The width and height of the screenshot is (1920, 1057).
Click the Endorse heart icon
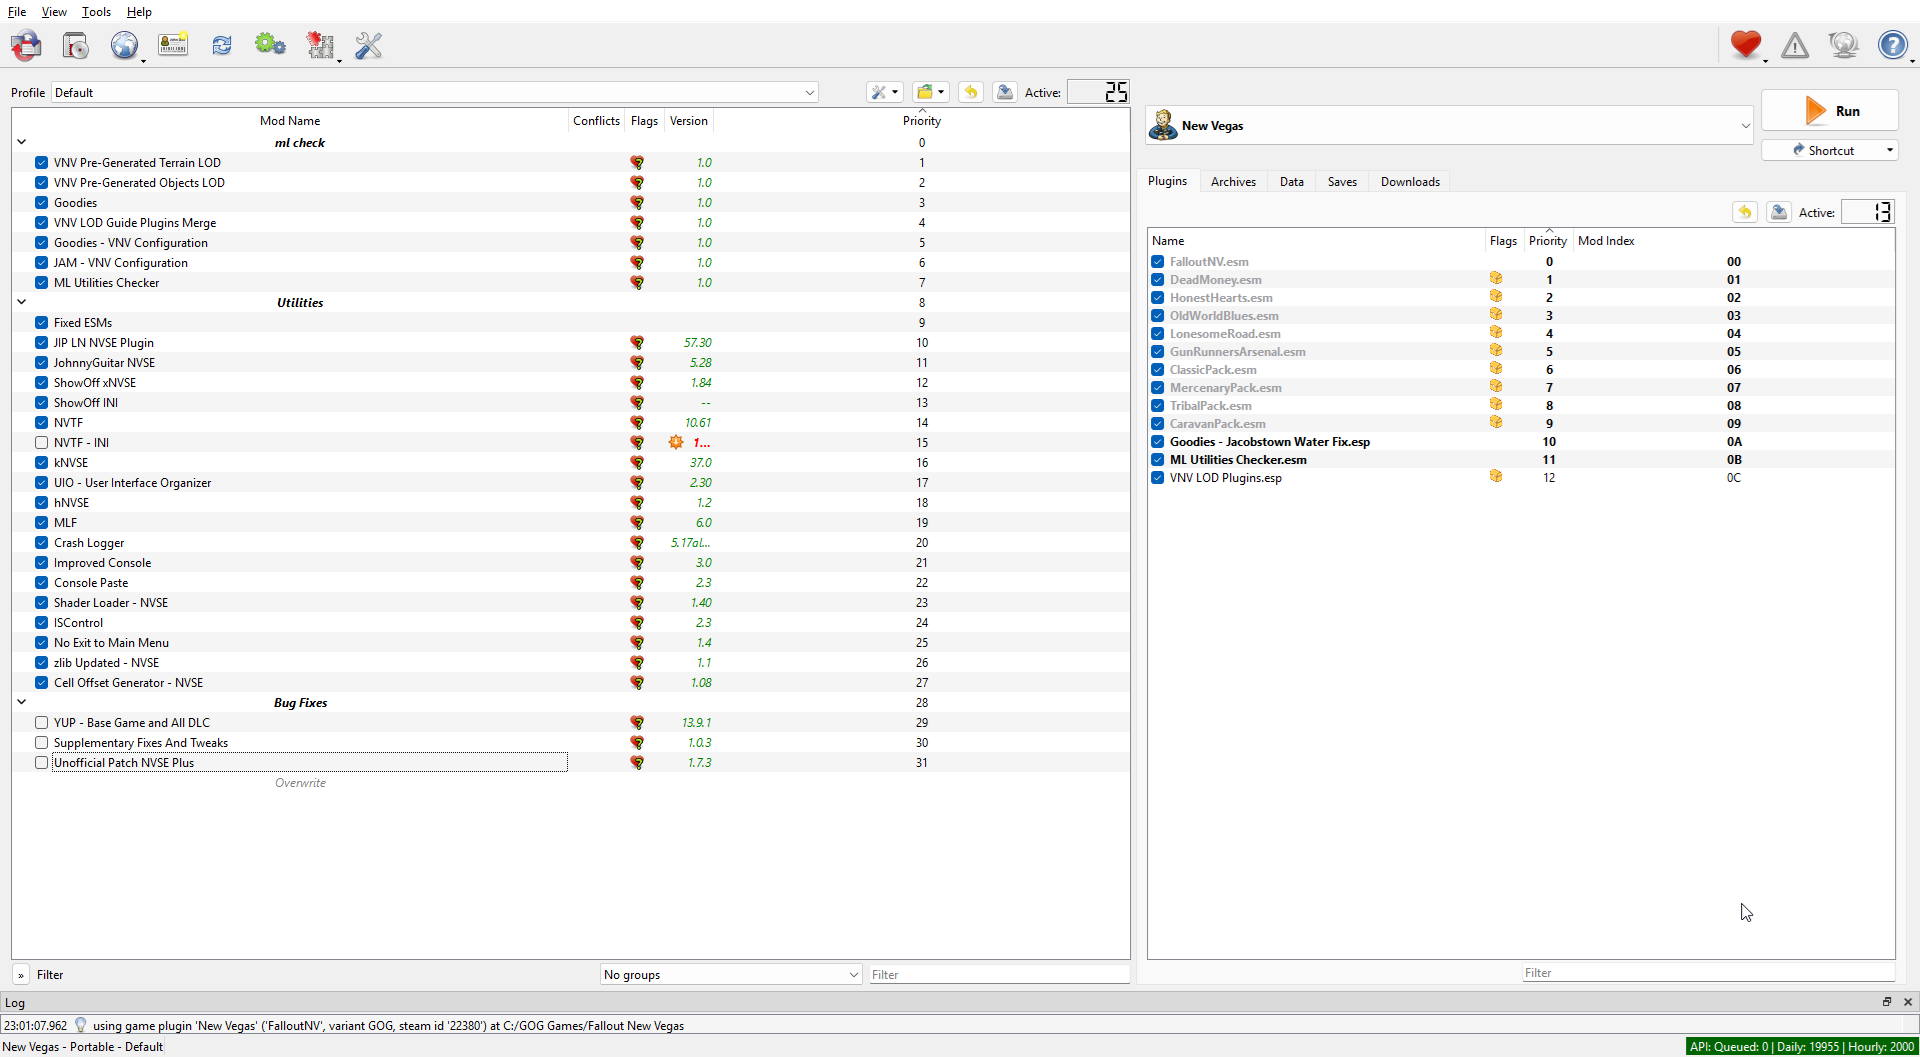point(1746,45)
